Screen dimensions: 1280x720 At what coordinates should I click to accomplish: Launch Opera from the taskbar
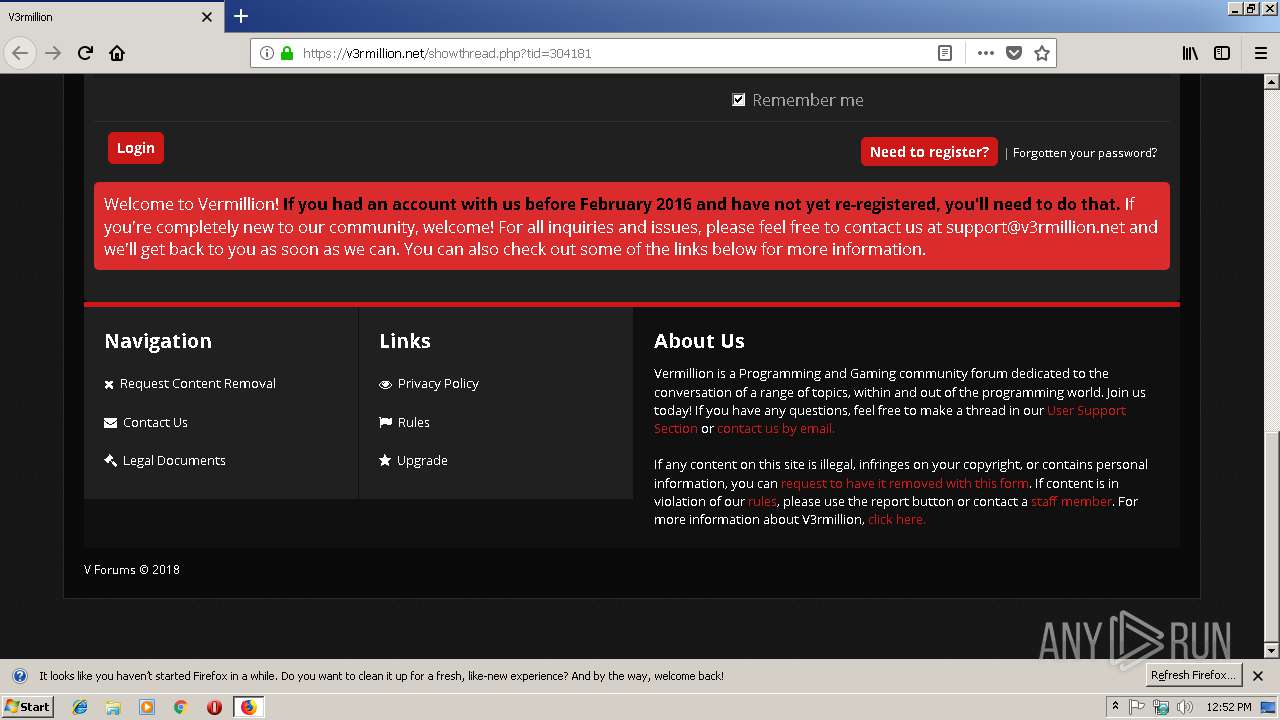point(214,707)
